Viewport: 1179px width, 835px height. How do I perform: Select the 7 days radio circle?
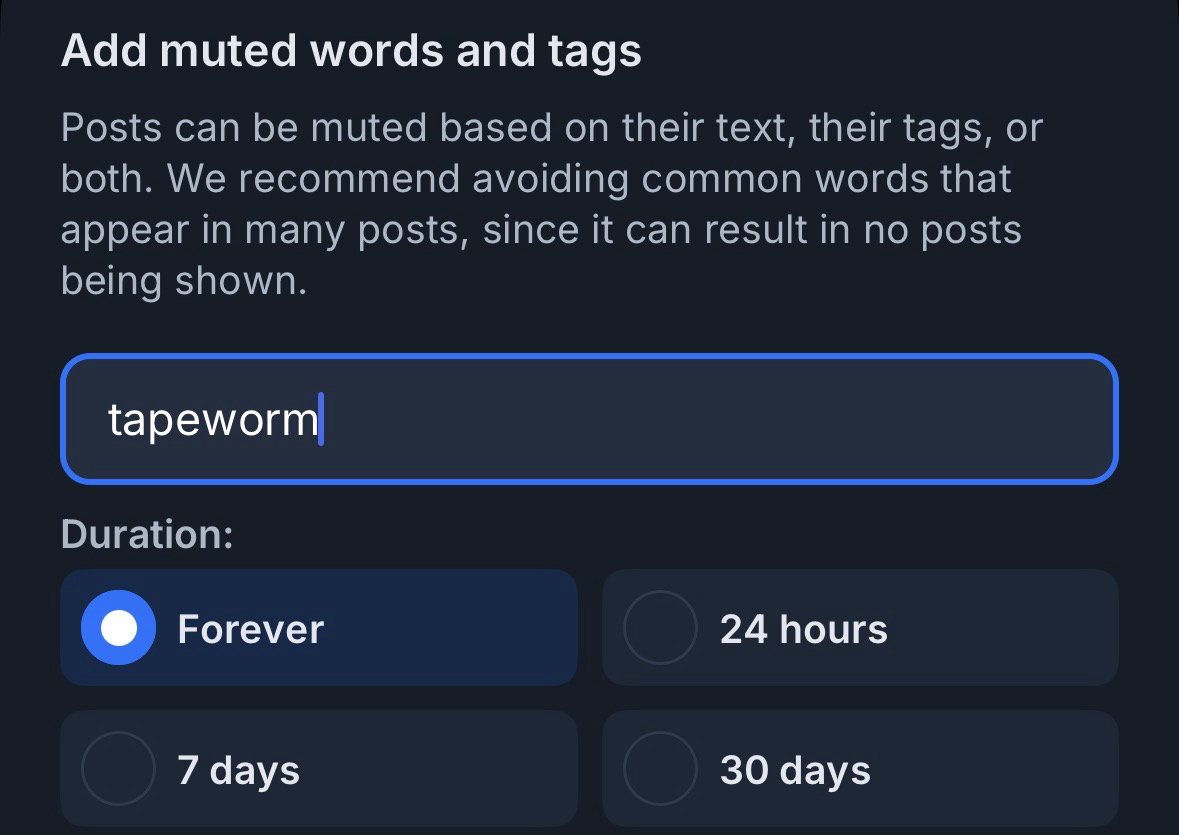point(118,769)
